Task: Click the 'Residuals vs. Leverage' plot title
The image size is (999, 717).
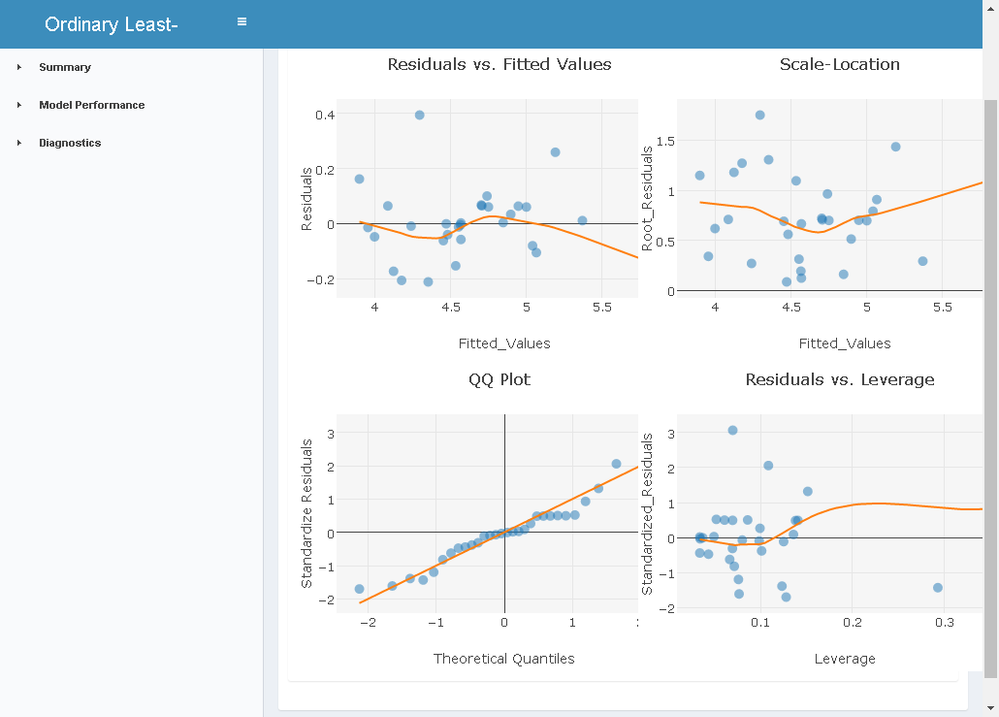Action: point(839,379)
